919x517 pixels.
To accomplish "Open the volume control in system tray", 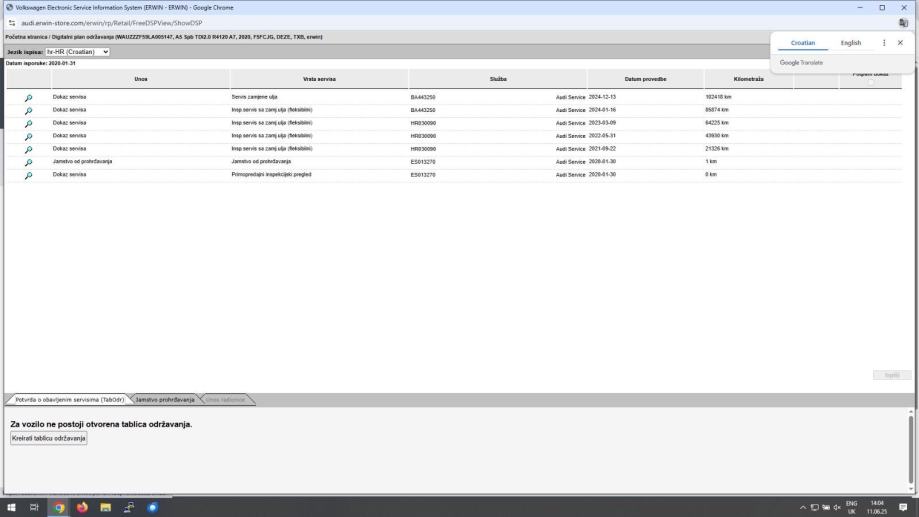I will click(x=837, y=508).
